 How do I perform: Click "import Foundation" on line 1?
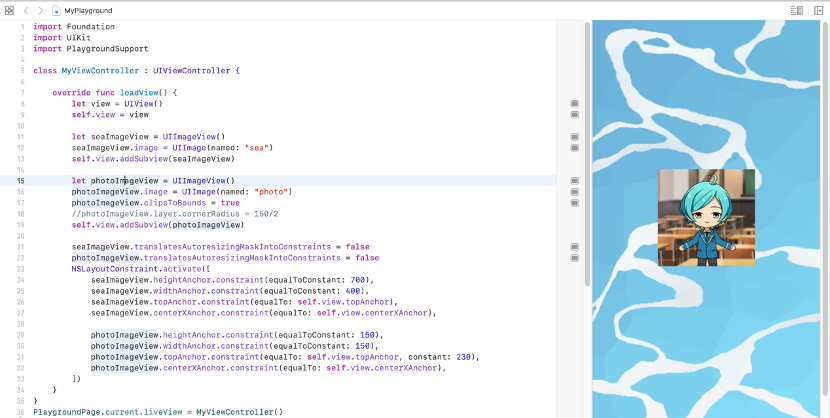coord(74,26)
